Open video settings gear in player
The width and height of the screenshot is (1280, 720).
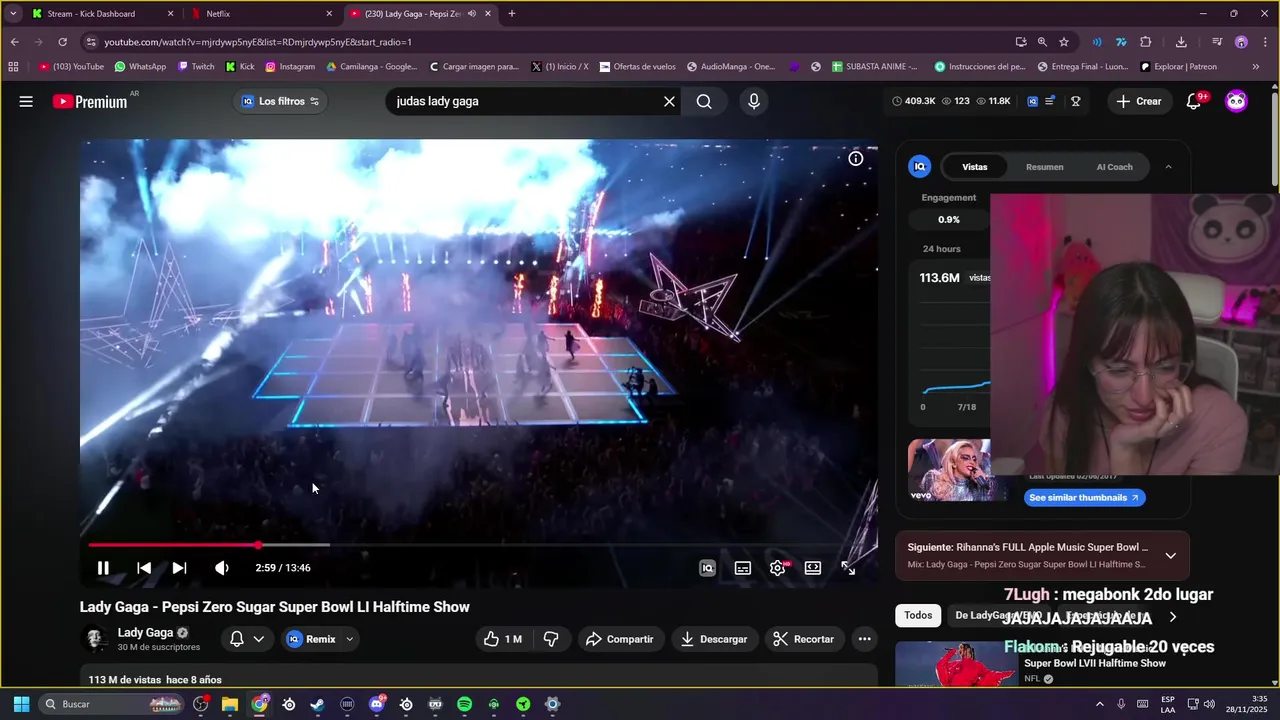(x=778, y=568)
